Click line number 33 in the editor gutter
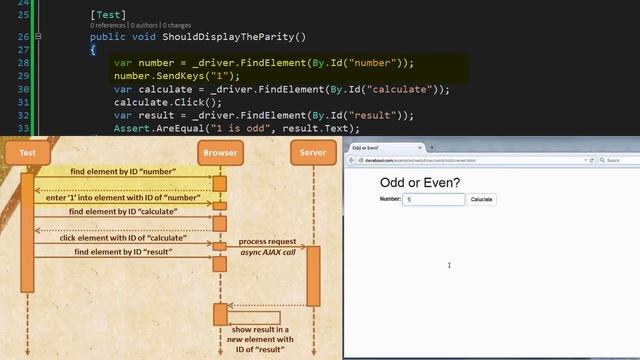Screen dimensions: 640x360 point(23,128)
